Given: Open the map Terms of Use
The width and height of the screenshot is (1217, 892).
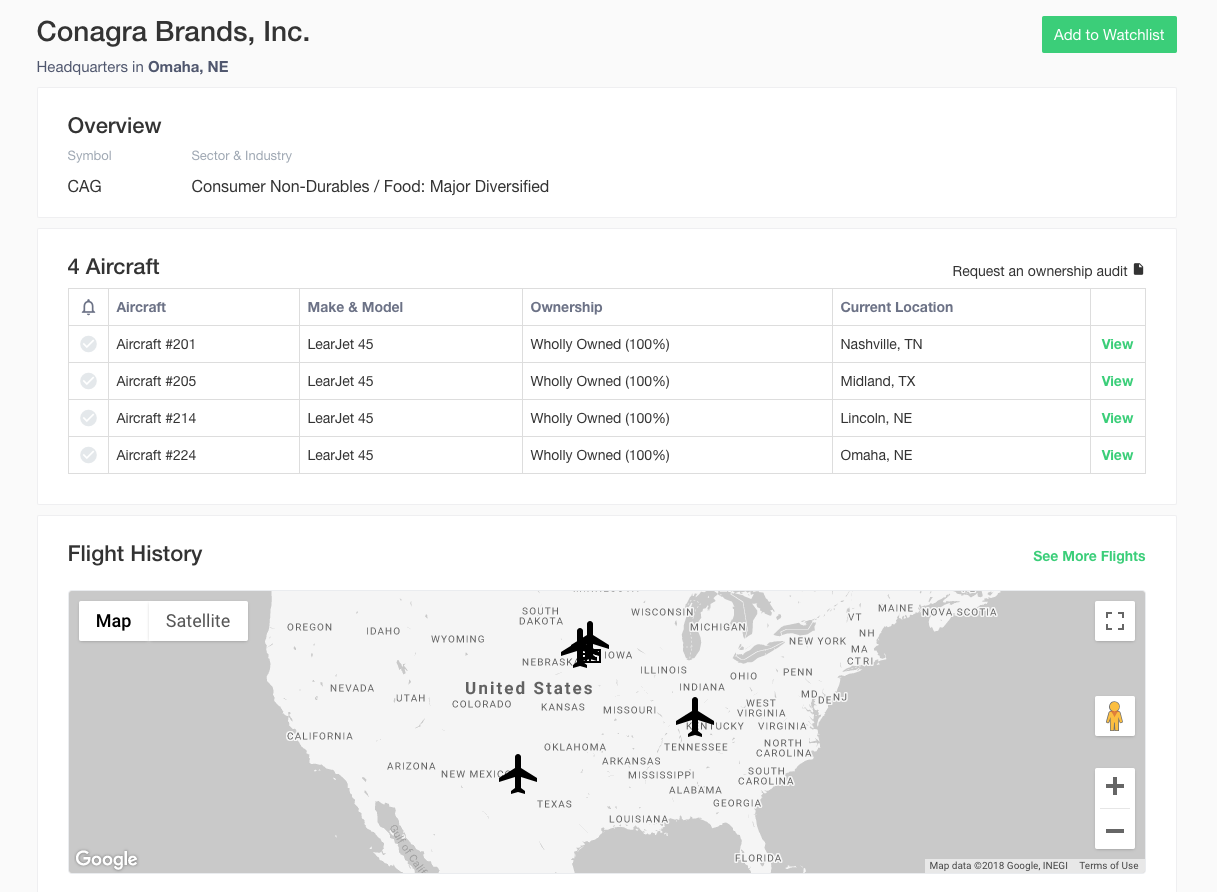Looking at the screenshot, I should 1108,866.
